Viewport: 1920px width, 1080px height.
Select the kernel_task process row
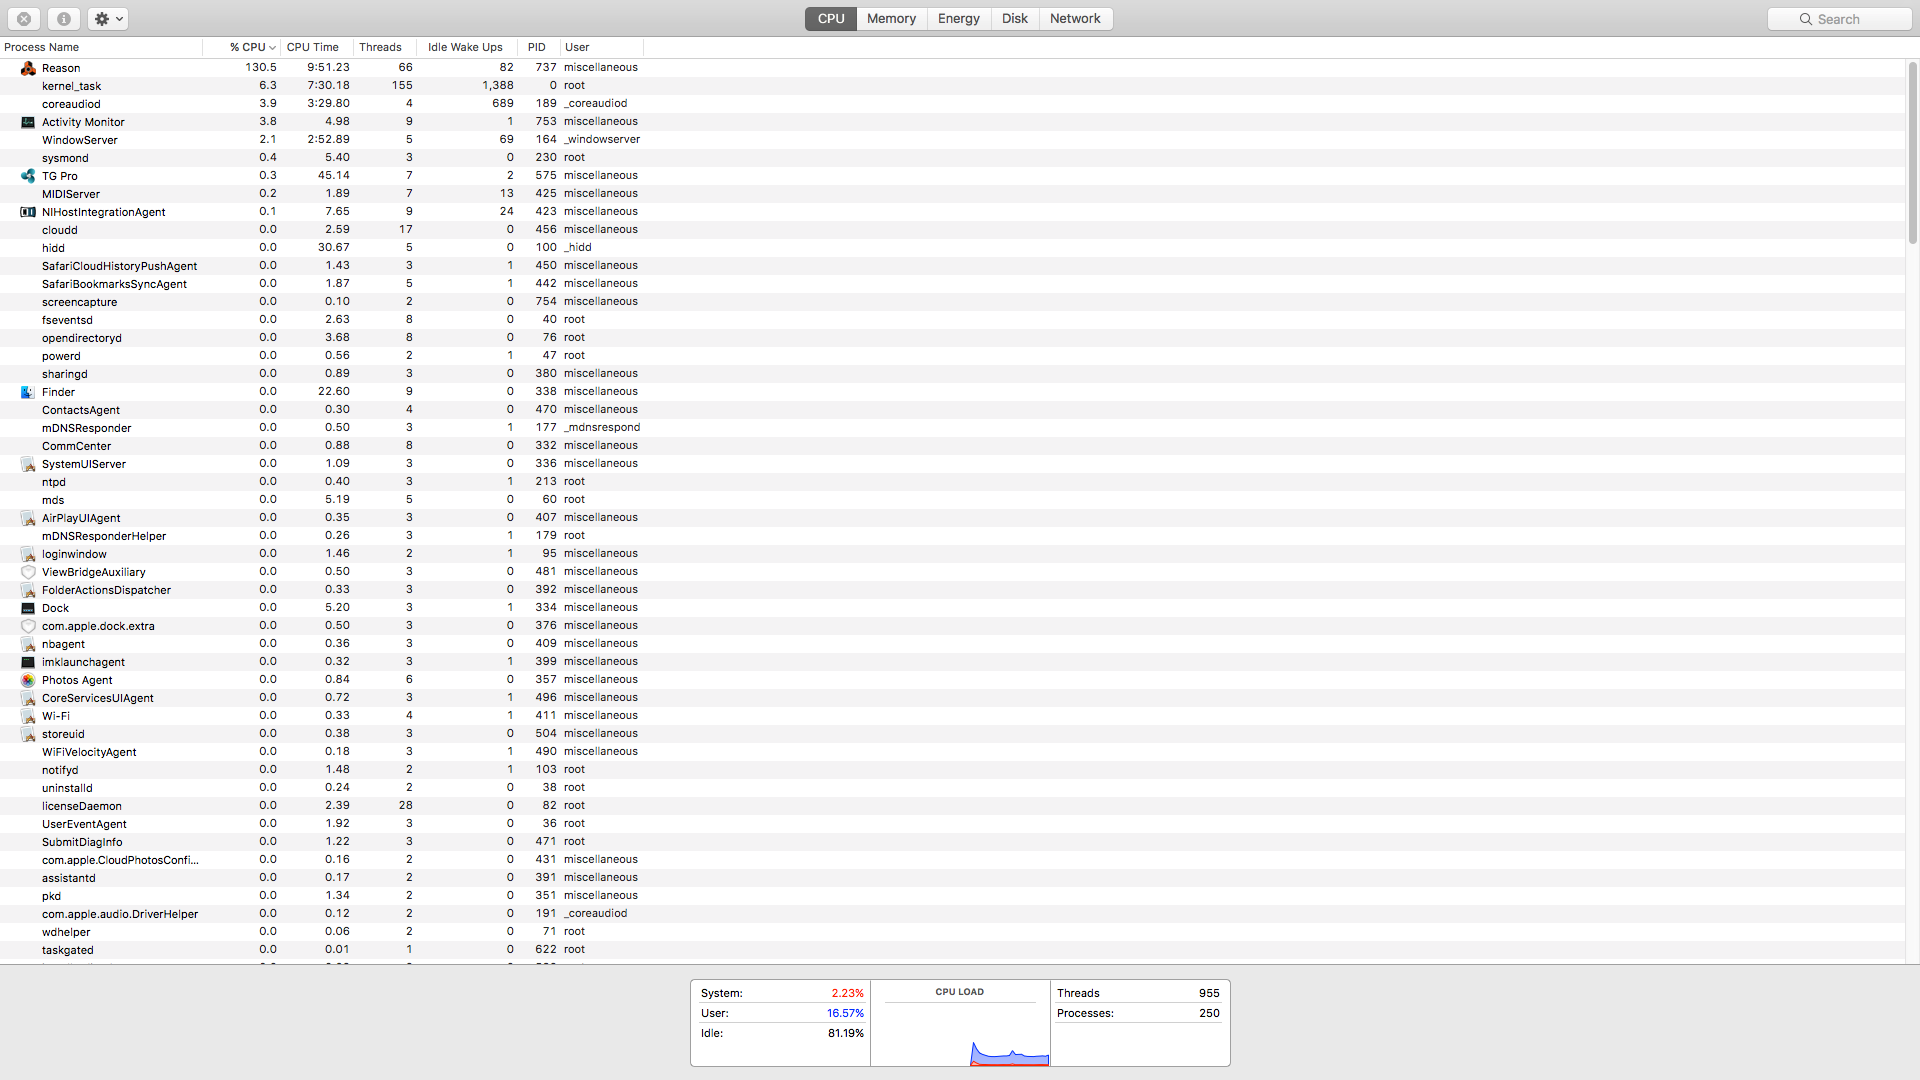(x=952, y=86)
